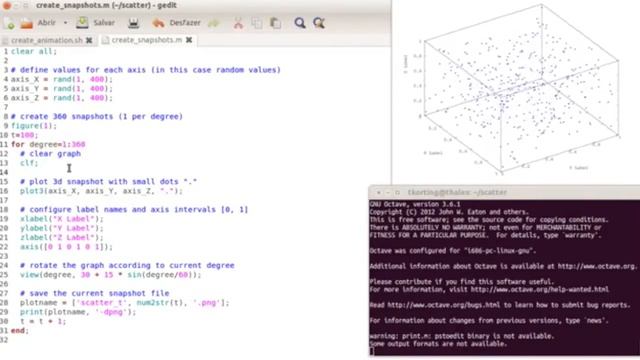Image resolution: width=640 pixels, height=360 pixels.
Task: Close the create_animation.sh tab
Action: 89,40
